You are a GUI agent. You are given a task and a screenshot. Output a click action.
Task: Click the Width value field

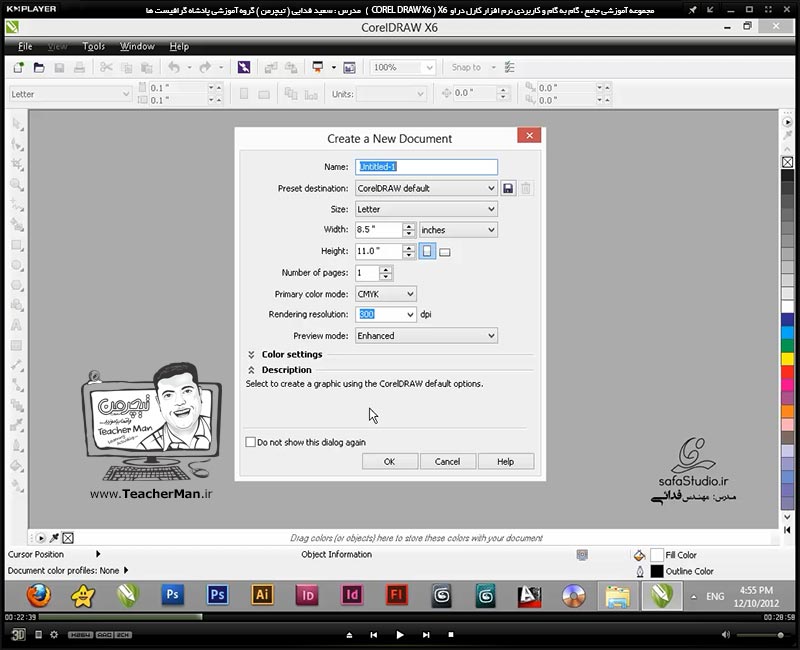point(379,230)
